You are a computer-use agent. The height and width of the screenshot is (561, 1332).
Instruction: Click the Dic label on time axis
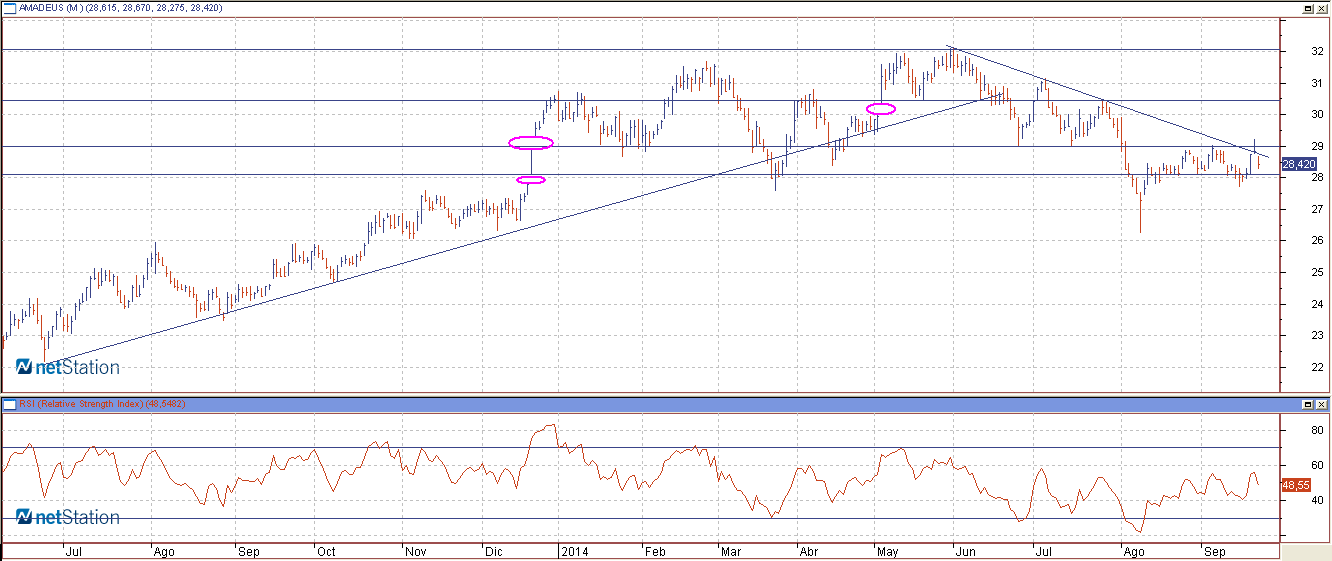click(494, 551)
